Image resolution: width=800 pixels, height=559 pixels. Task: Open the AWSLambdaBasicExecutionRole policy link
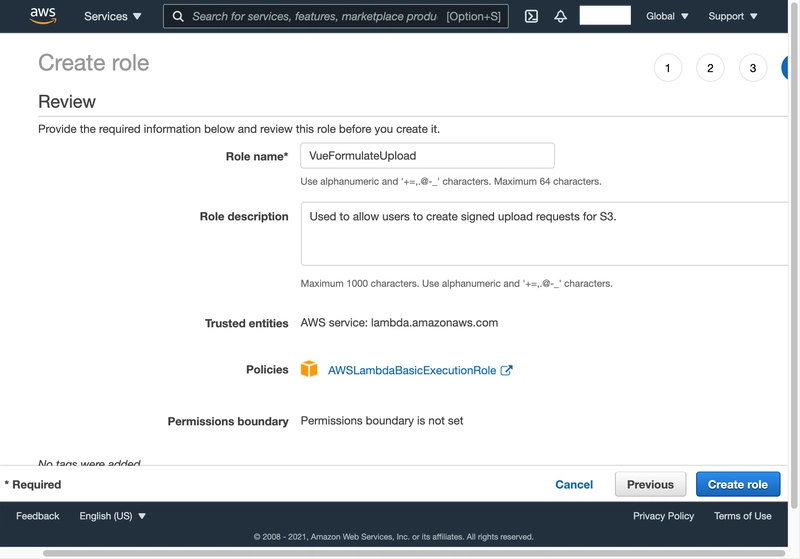(x=412, y=370)
